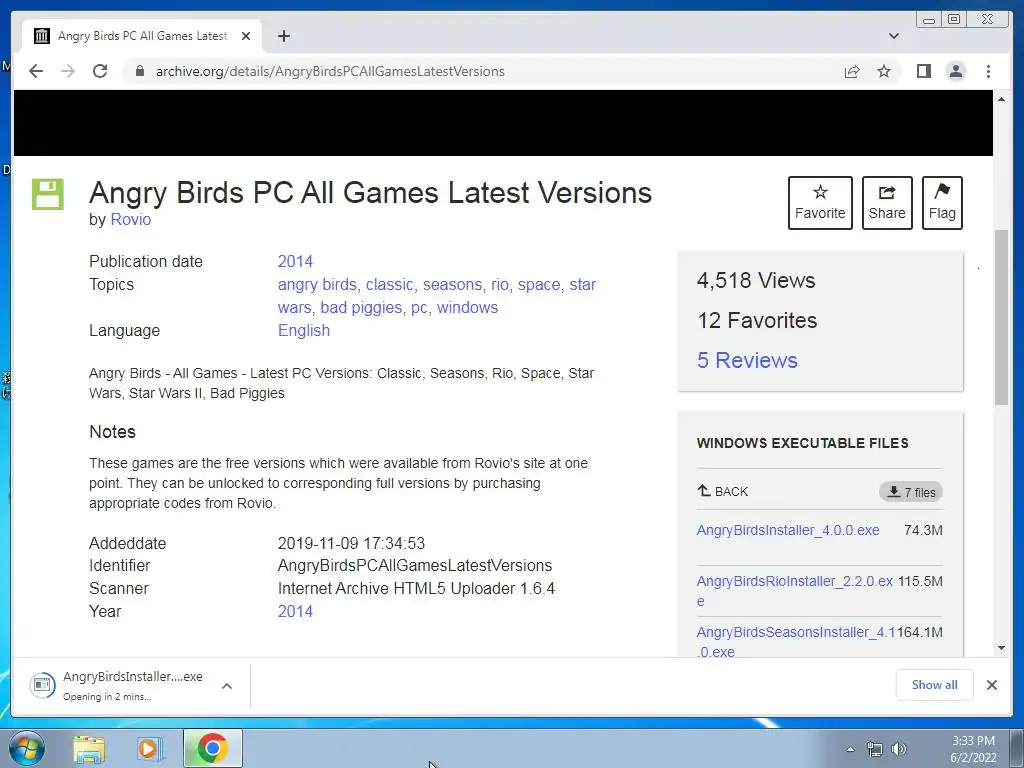Close the downloads bar

coord(991,685)
